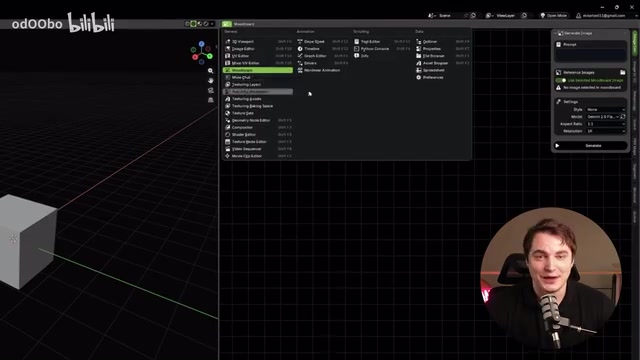Select solid viewport shading mode
The image size is (640, 360).
(x=193, y=24)
